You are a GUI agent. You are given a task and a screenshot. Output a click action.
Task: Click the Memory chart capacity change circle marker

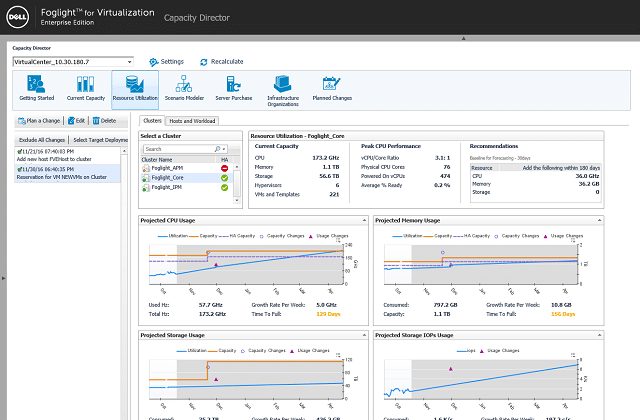coord(442,252)
